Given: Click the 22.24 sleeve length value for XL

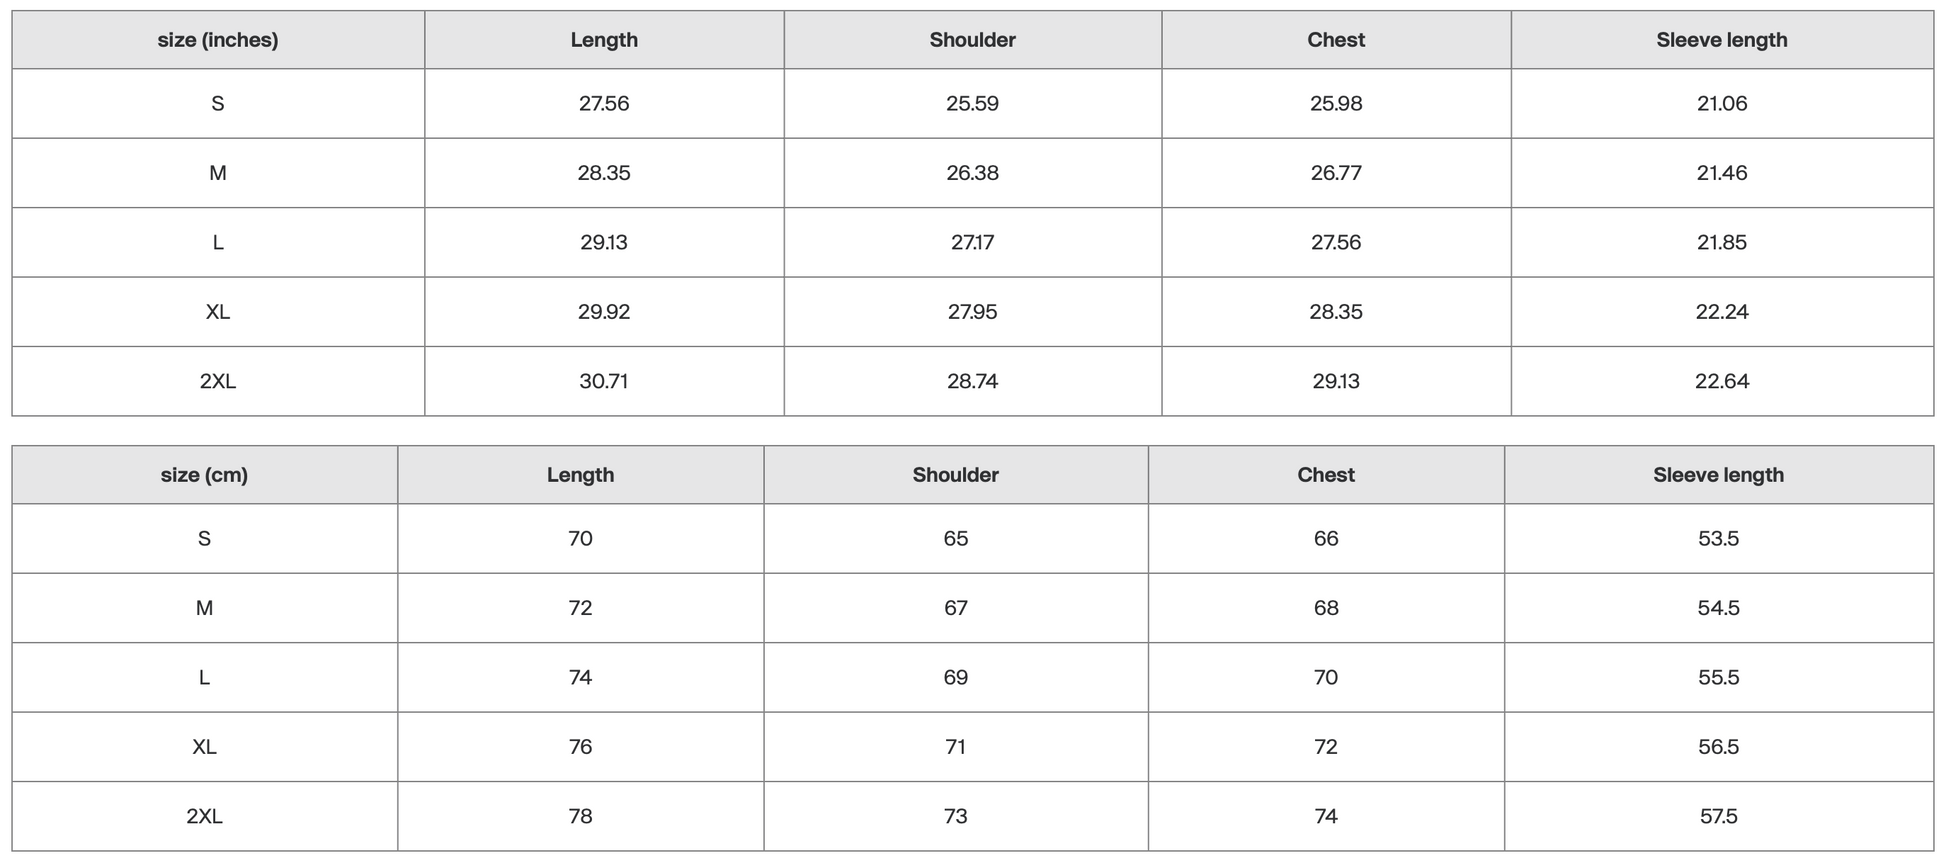Looking at the screenshot, I should tap(1721, 312).
